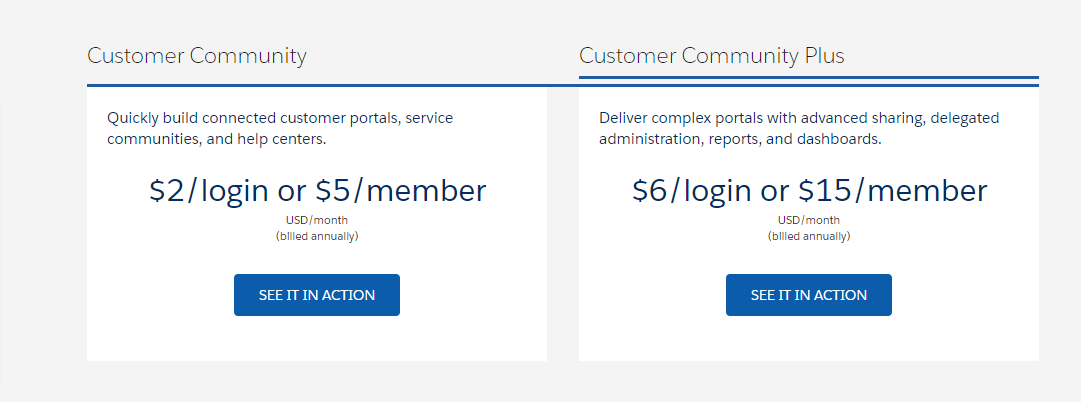Click the word "or" in the $6/login price
This screenshot has width=1081, height=402.
pos(778,190)
